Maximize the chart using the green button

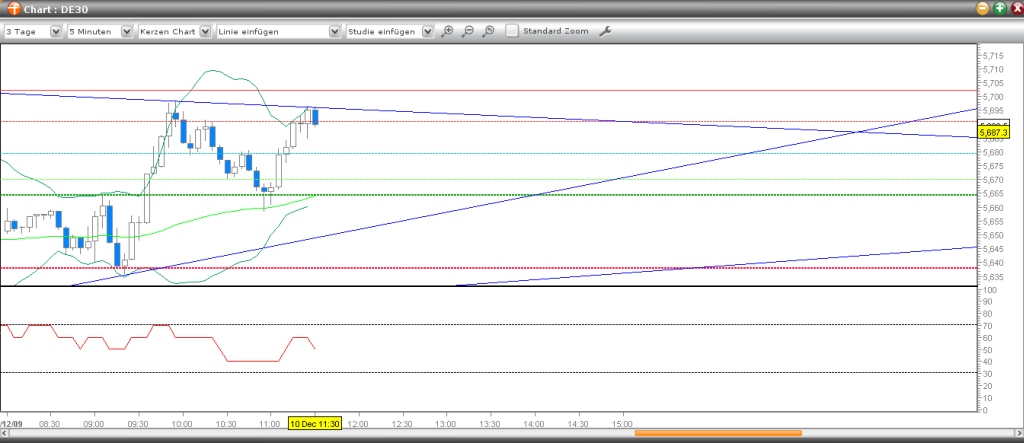pos(998,8)
